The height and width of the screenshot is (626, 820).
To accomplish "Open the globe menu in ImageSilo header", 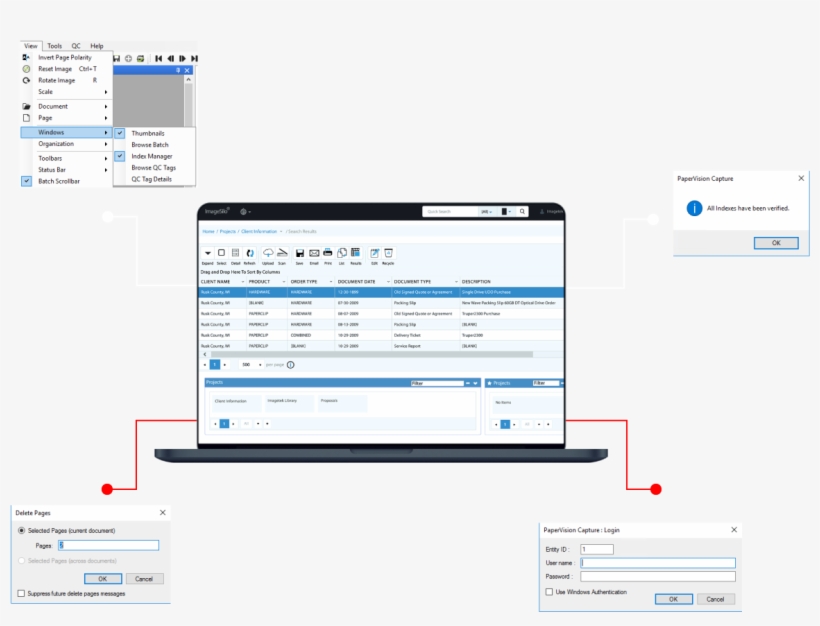I will [245, 212].
